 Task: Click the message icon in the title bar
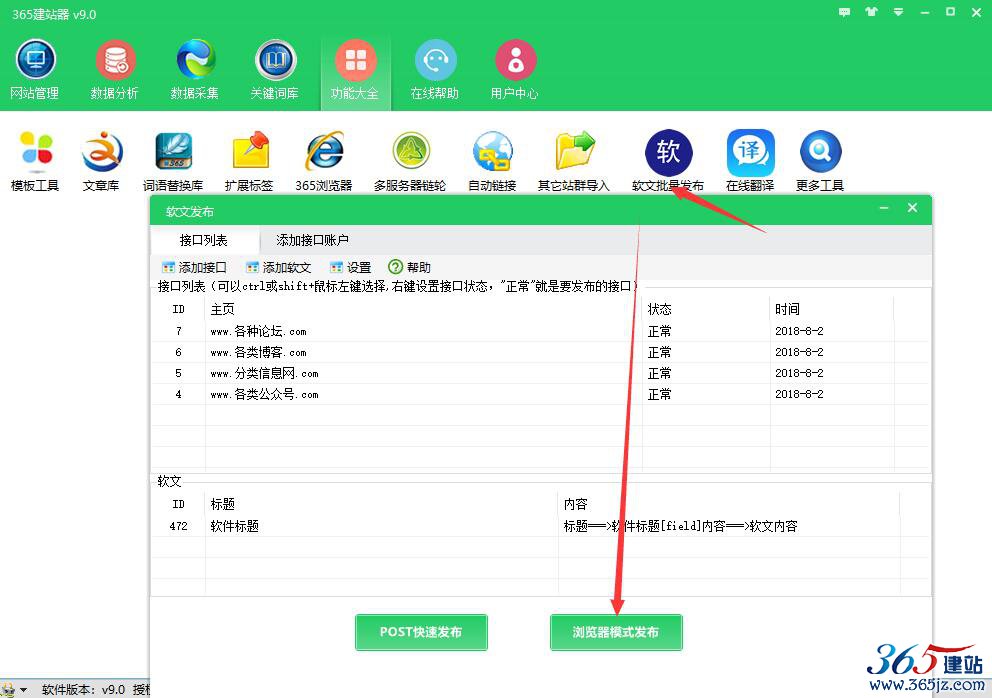click(845, 12)
